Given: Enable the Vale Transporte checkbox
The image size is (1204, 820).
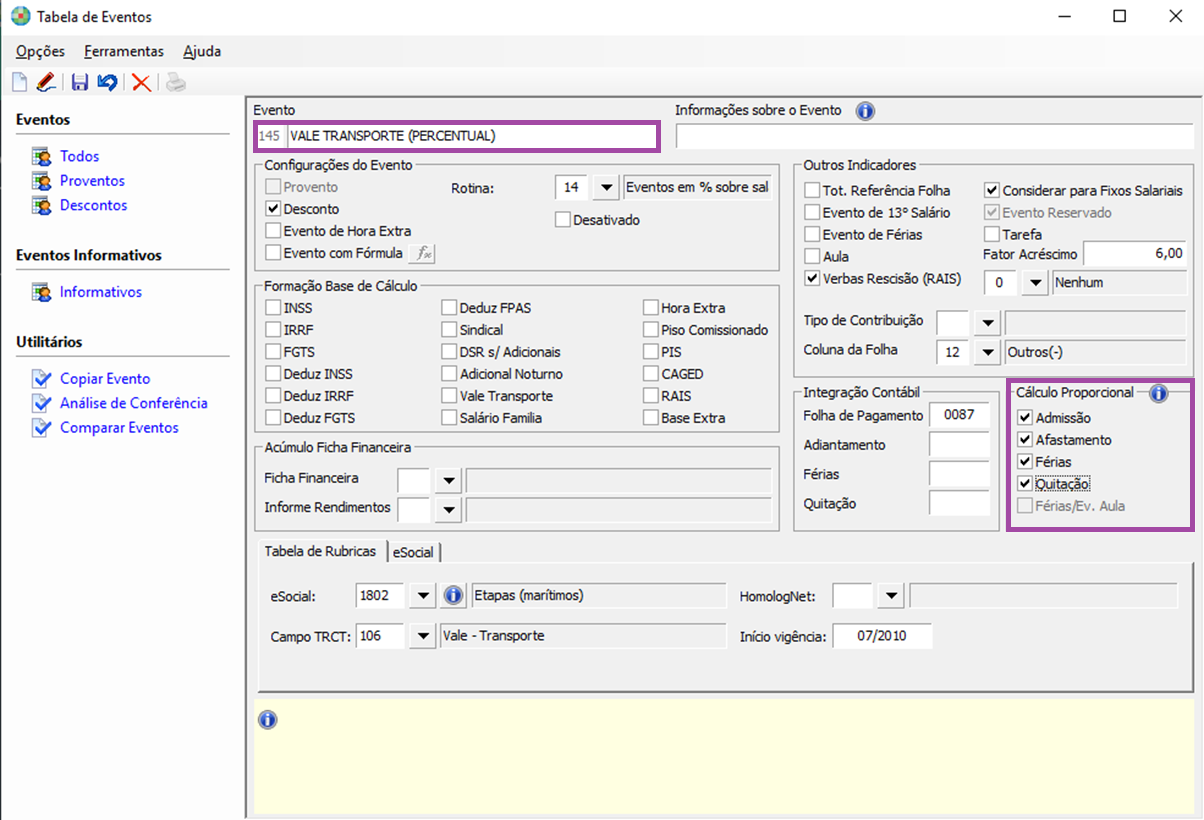Looking at the screenshot, I should (x=450, y=396).
